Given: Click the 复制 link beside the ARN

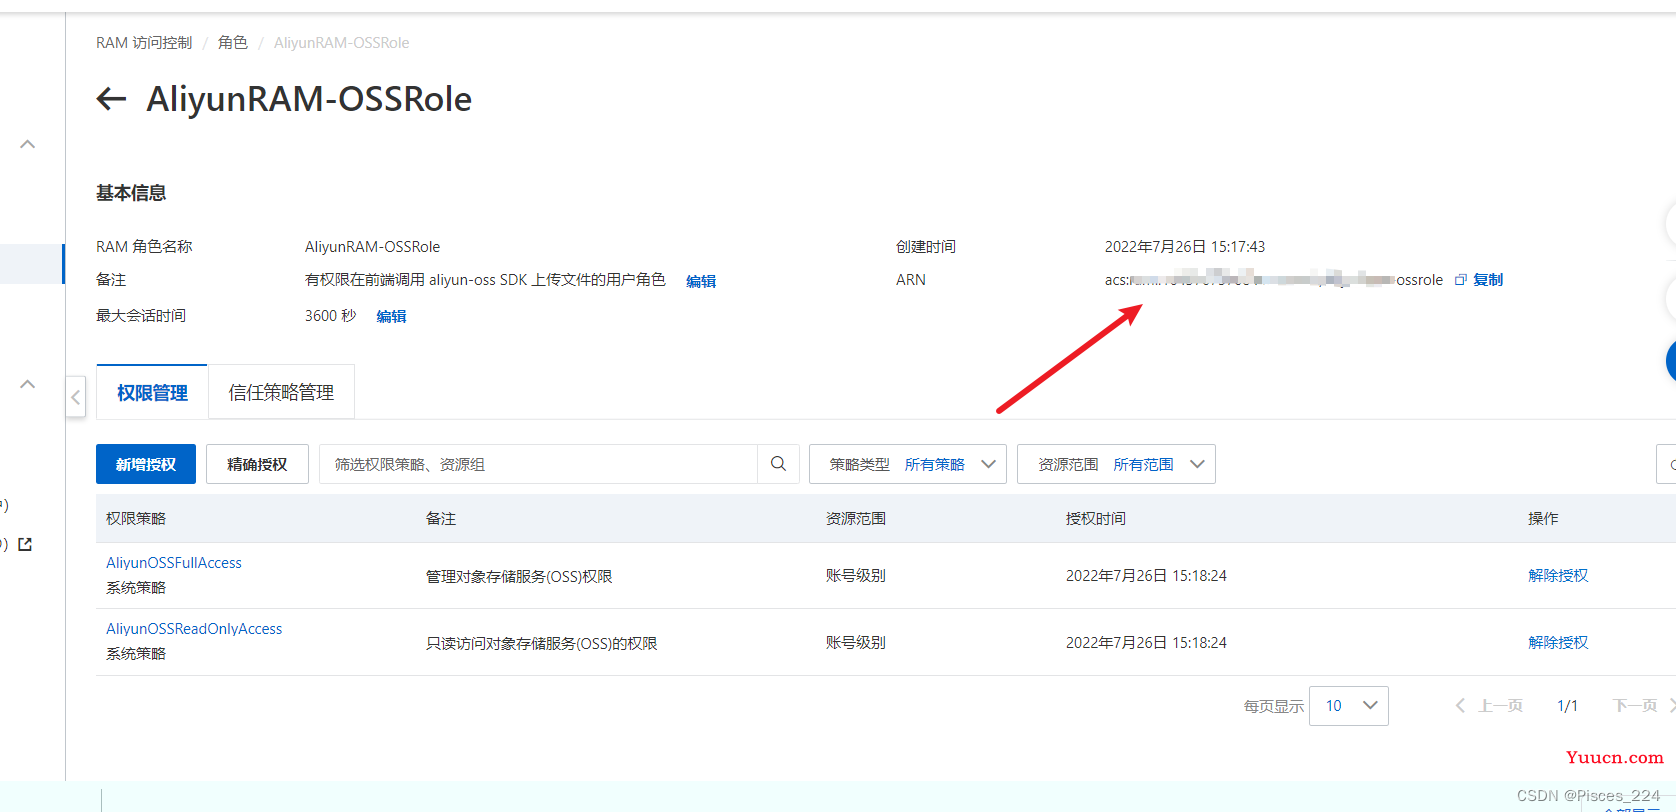Looking at the screenshot, I should click(x=1488, y=280).
